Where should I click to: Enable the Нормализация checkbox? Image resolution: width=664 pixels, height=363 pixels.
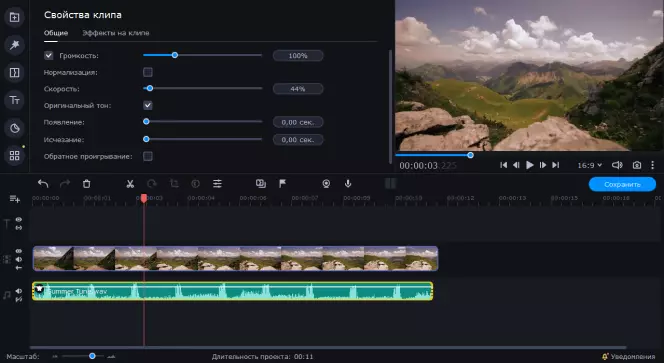[148, 72]
